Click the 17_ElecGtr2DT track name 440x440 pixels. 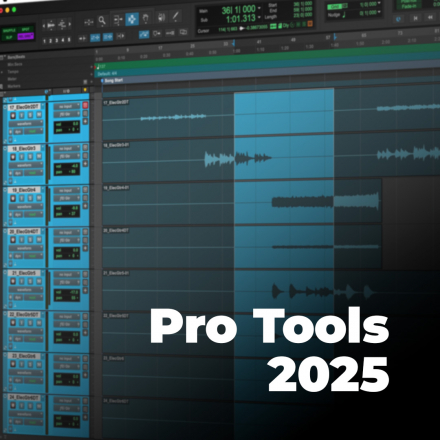coord(24,107)
